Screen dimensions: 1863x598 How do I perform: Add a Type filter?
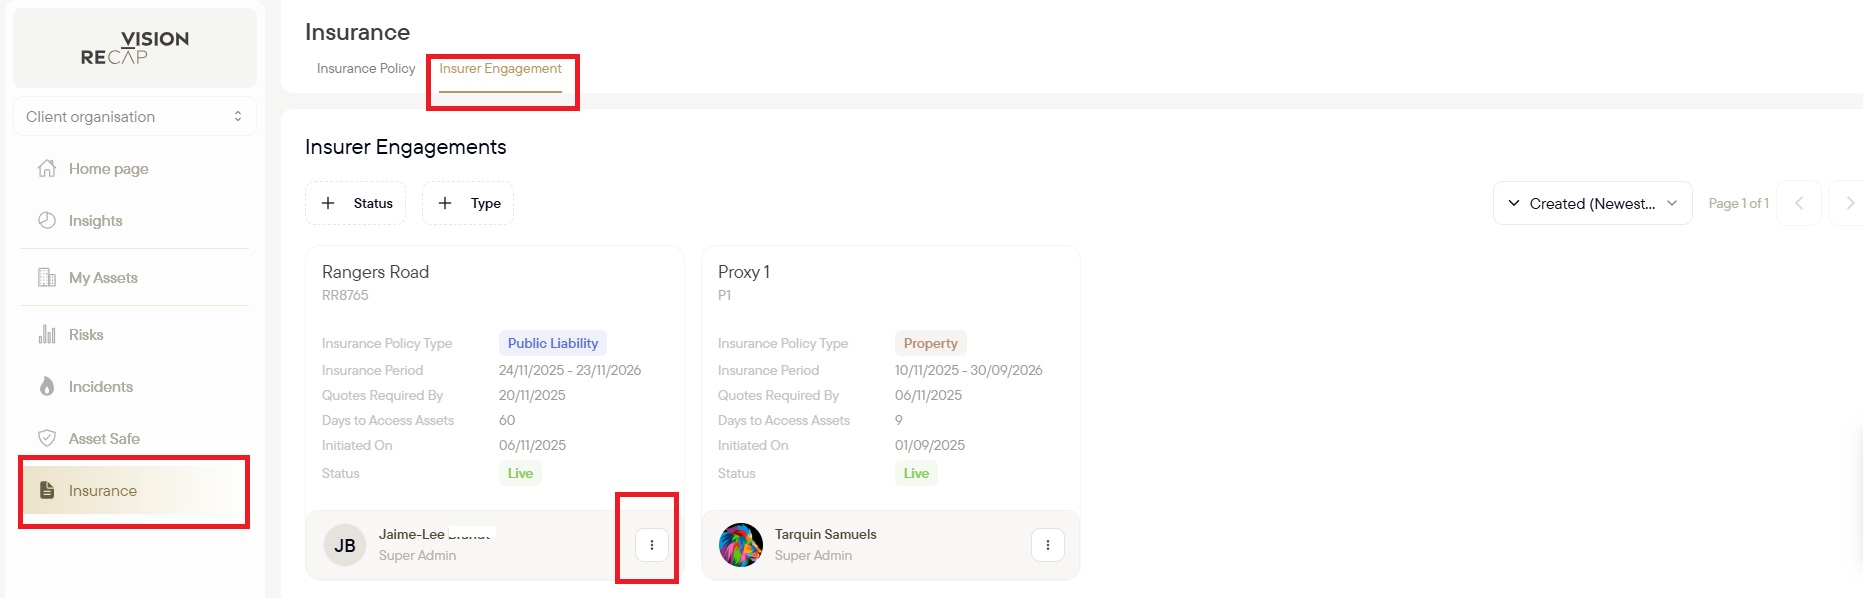[468, 203]
